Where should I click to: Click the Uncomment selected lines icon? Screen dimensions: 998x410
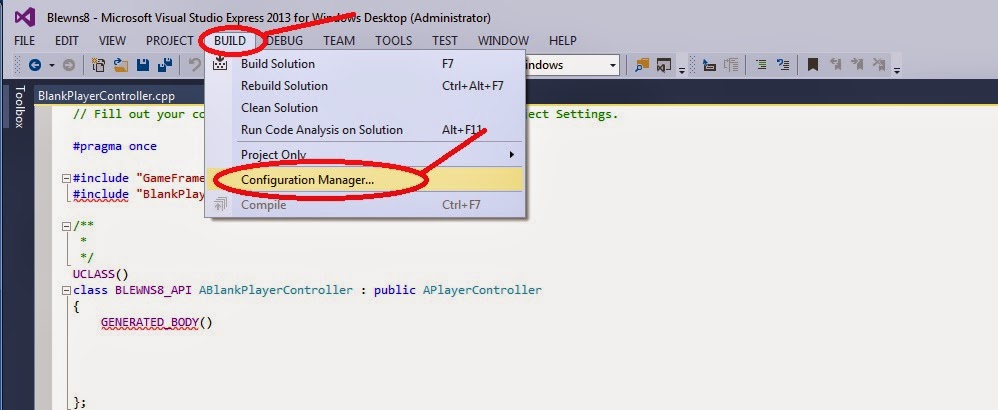coord(784,65)
